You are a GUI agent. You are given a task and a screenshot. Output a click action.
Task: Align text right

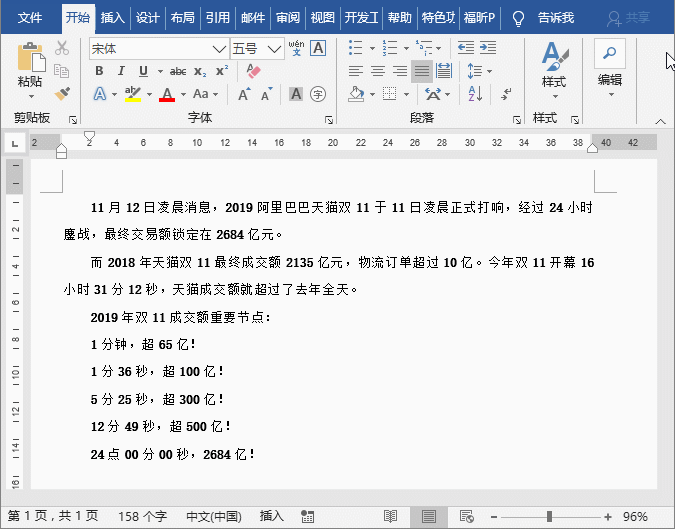point(399,71)
